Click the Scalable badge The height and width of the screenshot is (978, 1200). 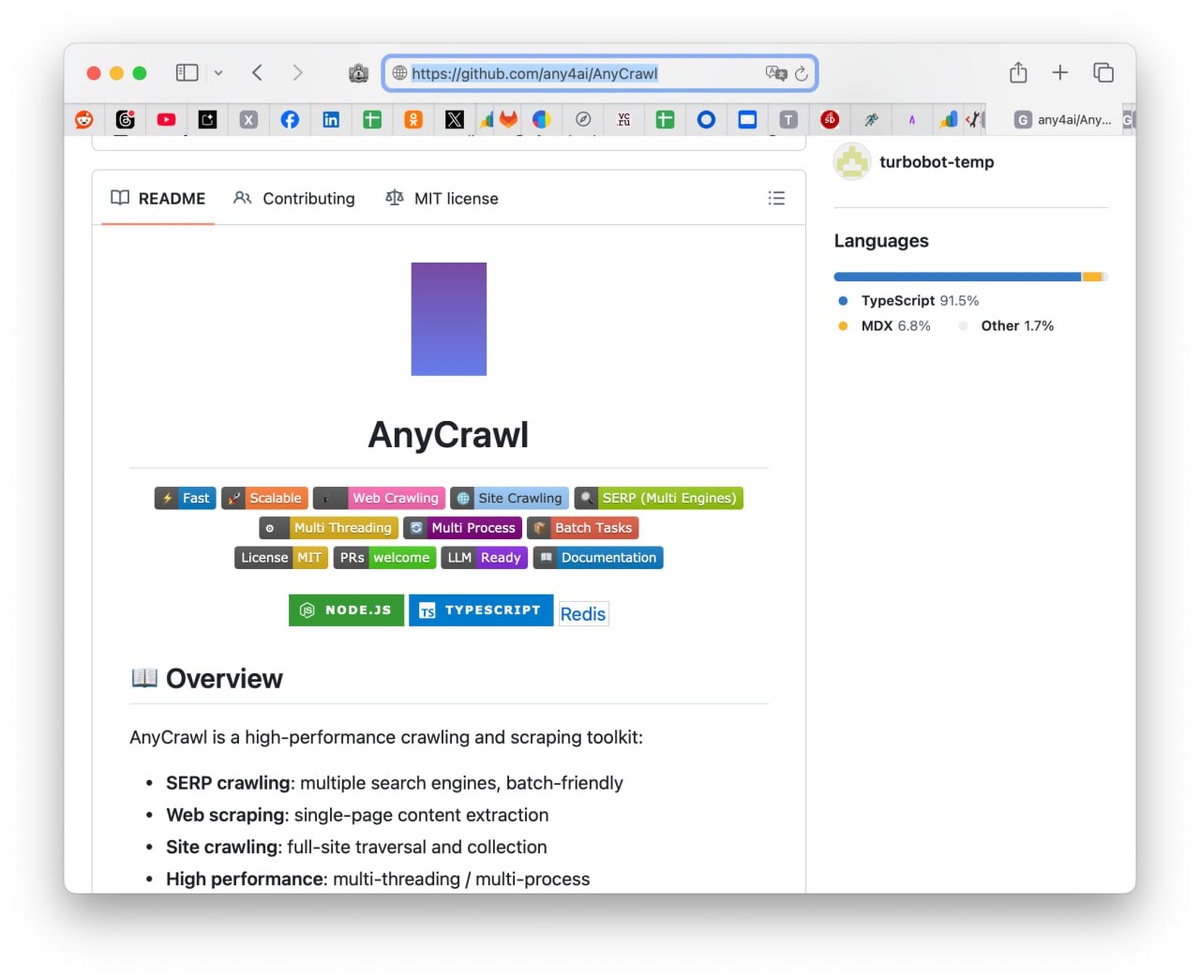click(264, 498)
